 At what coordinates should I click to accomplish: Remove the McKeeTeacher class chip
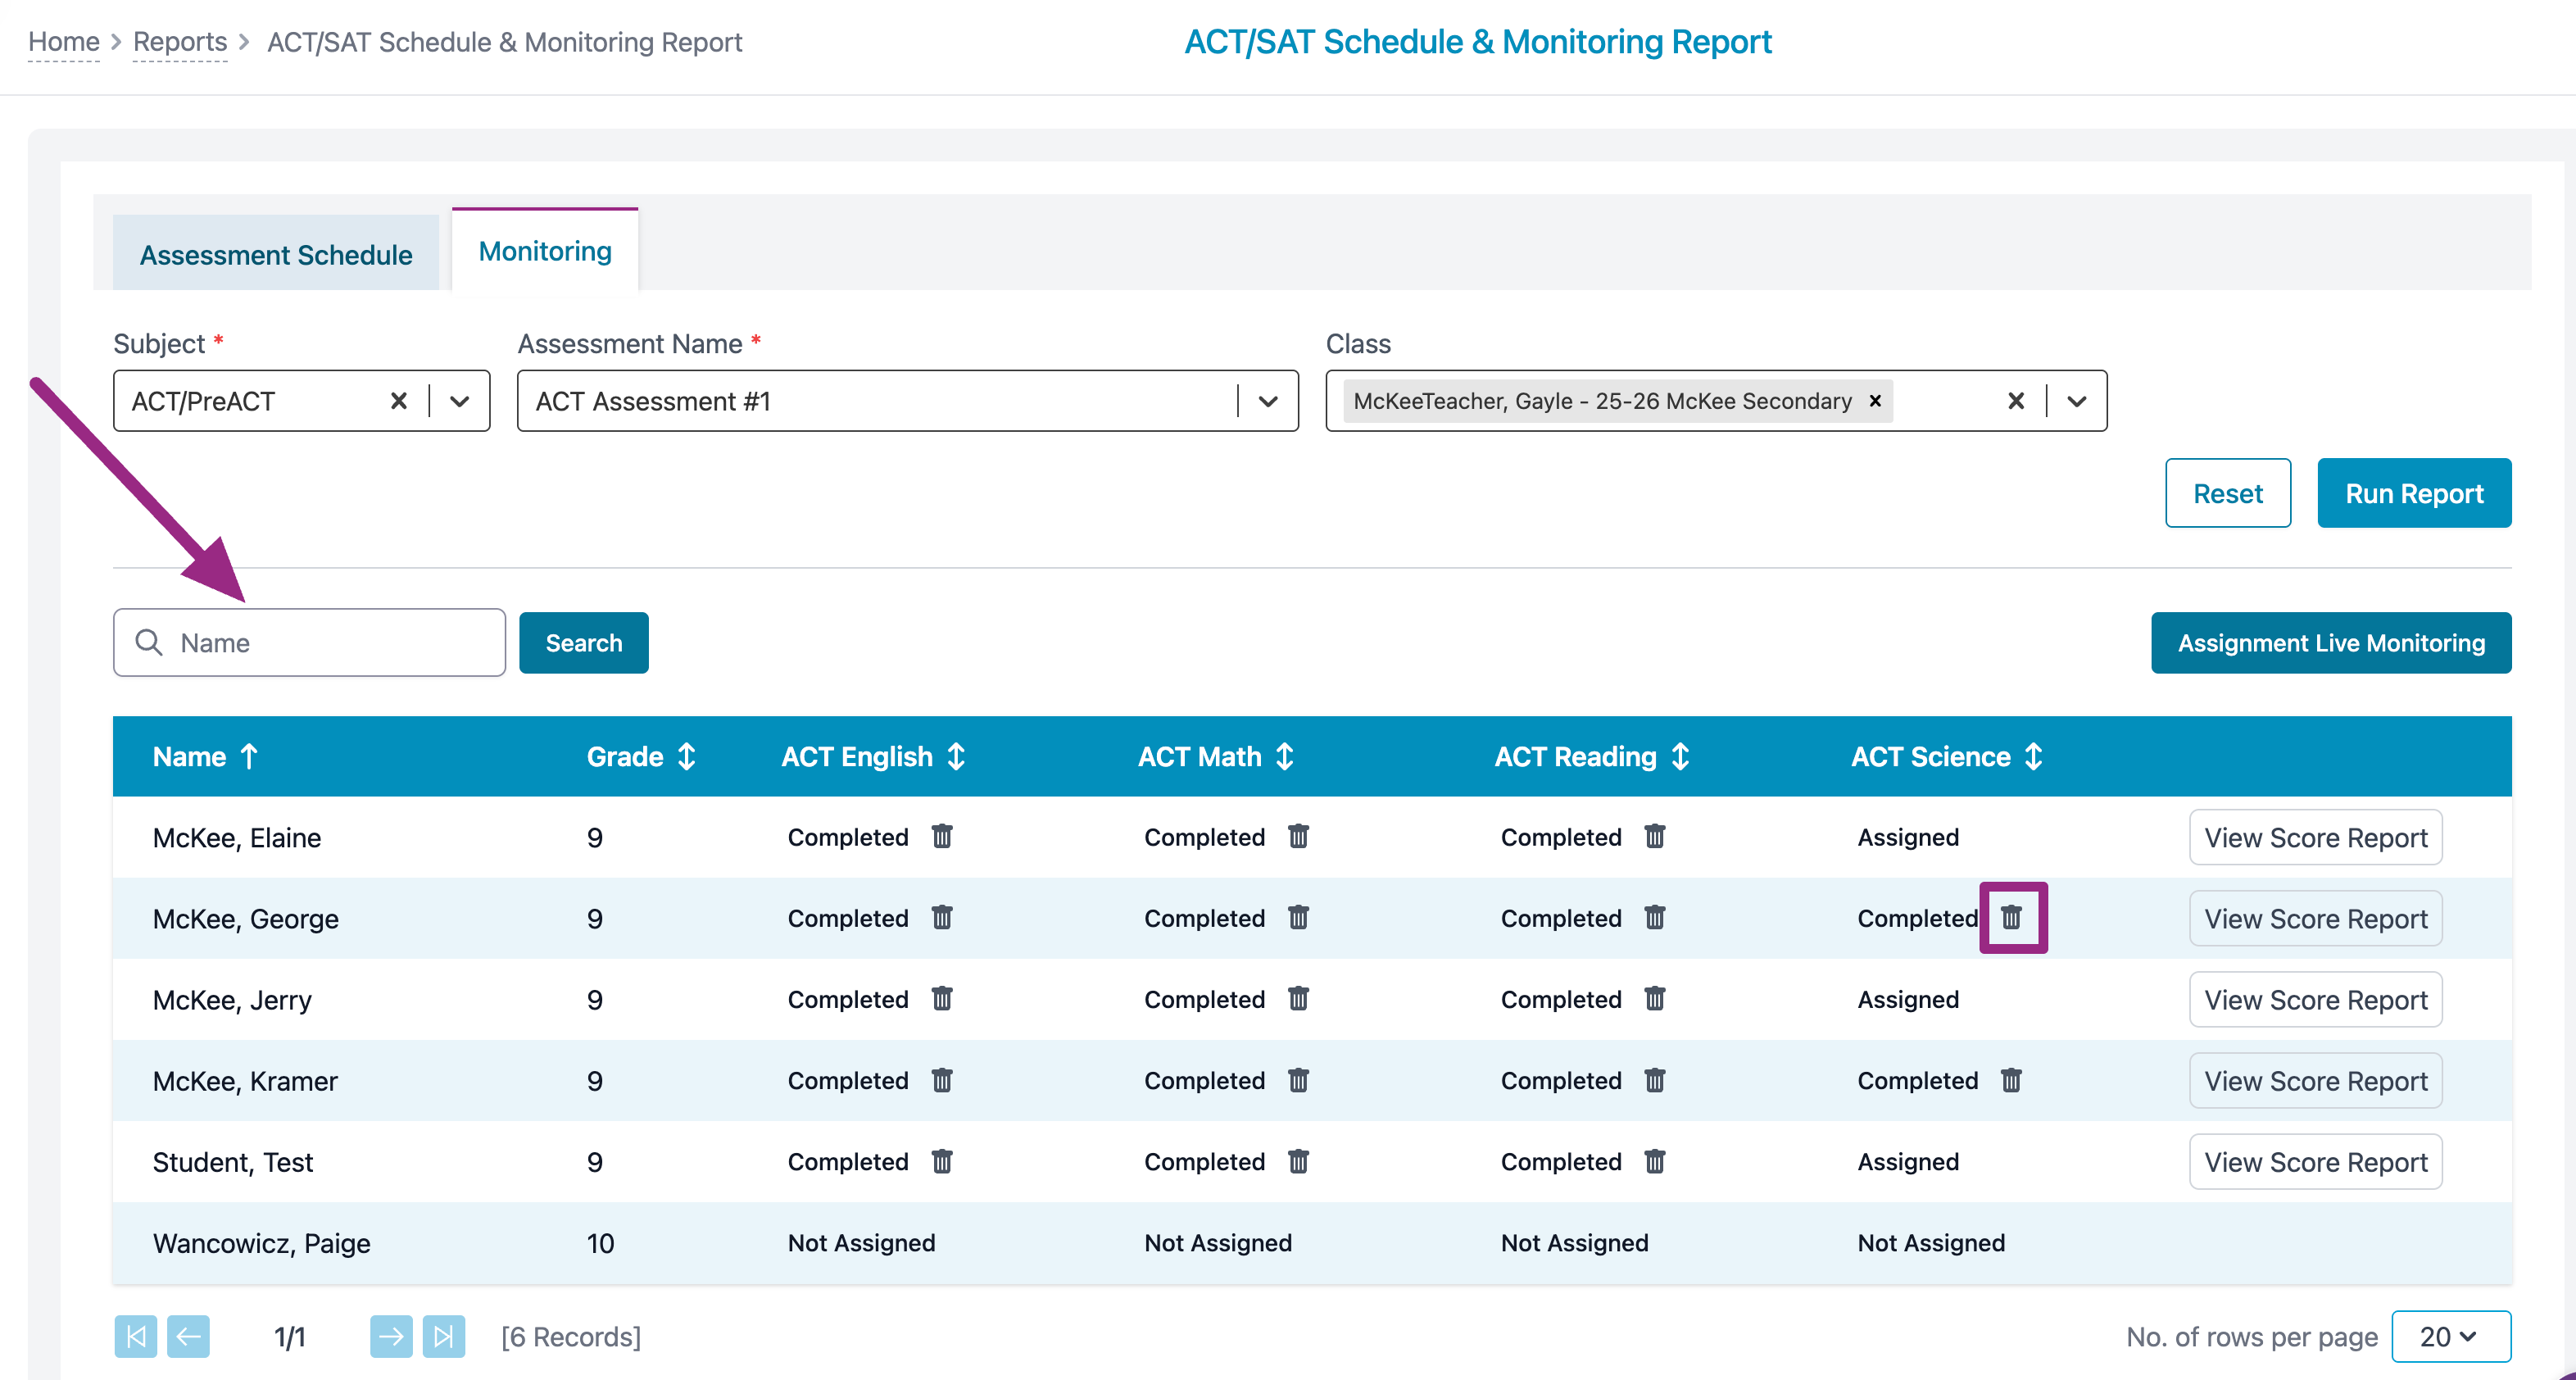(1875, 401)
